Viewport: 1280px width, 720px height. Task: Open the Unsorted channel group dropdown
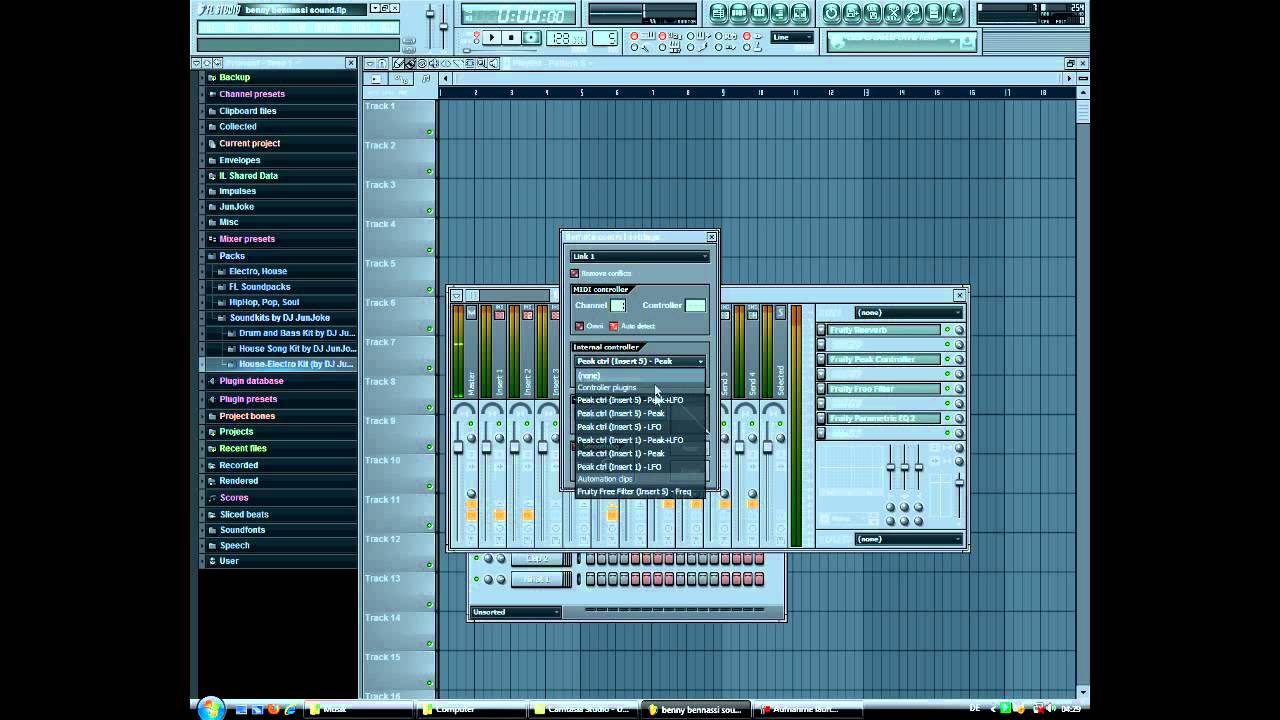pyautogui.click(x=516, y=612)
